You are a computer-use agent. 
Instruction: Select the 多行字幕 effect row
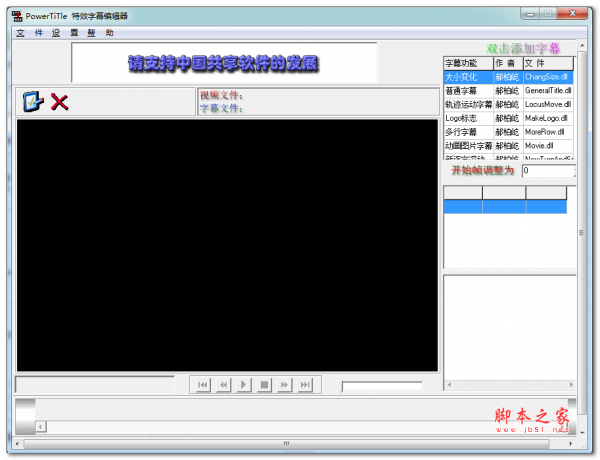pos(509,132)
